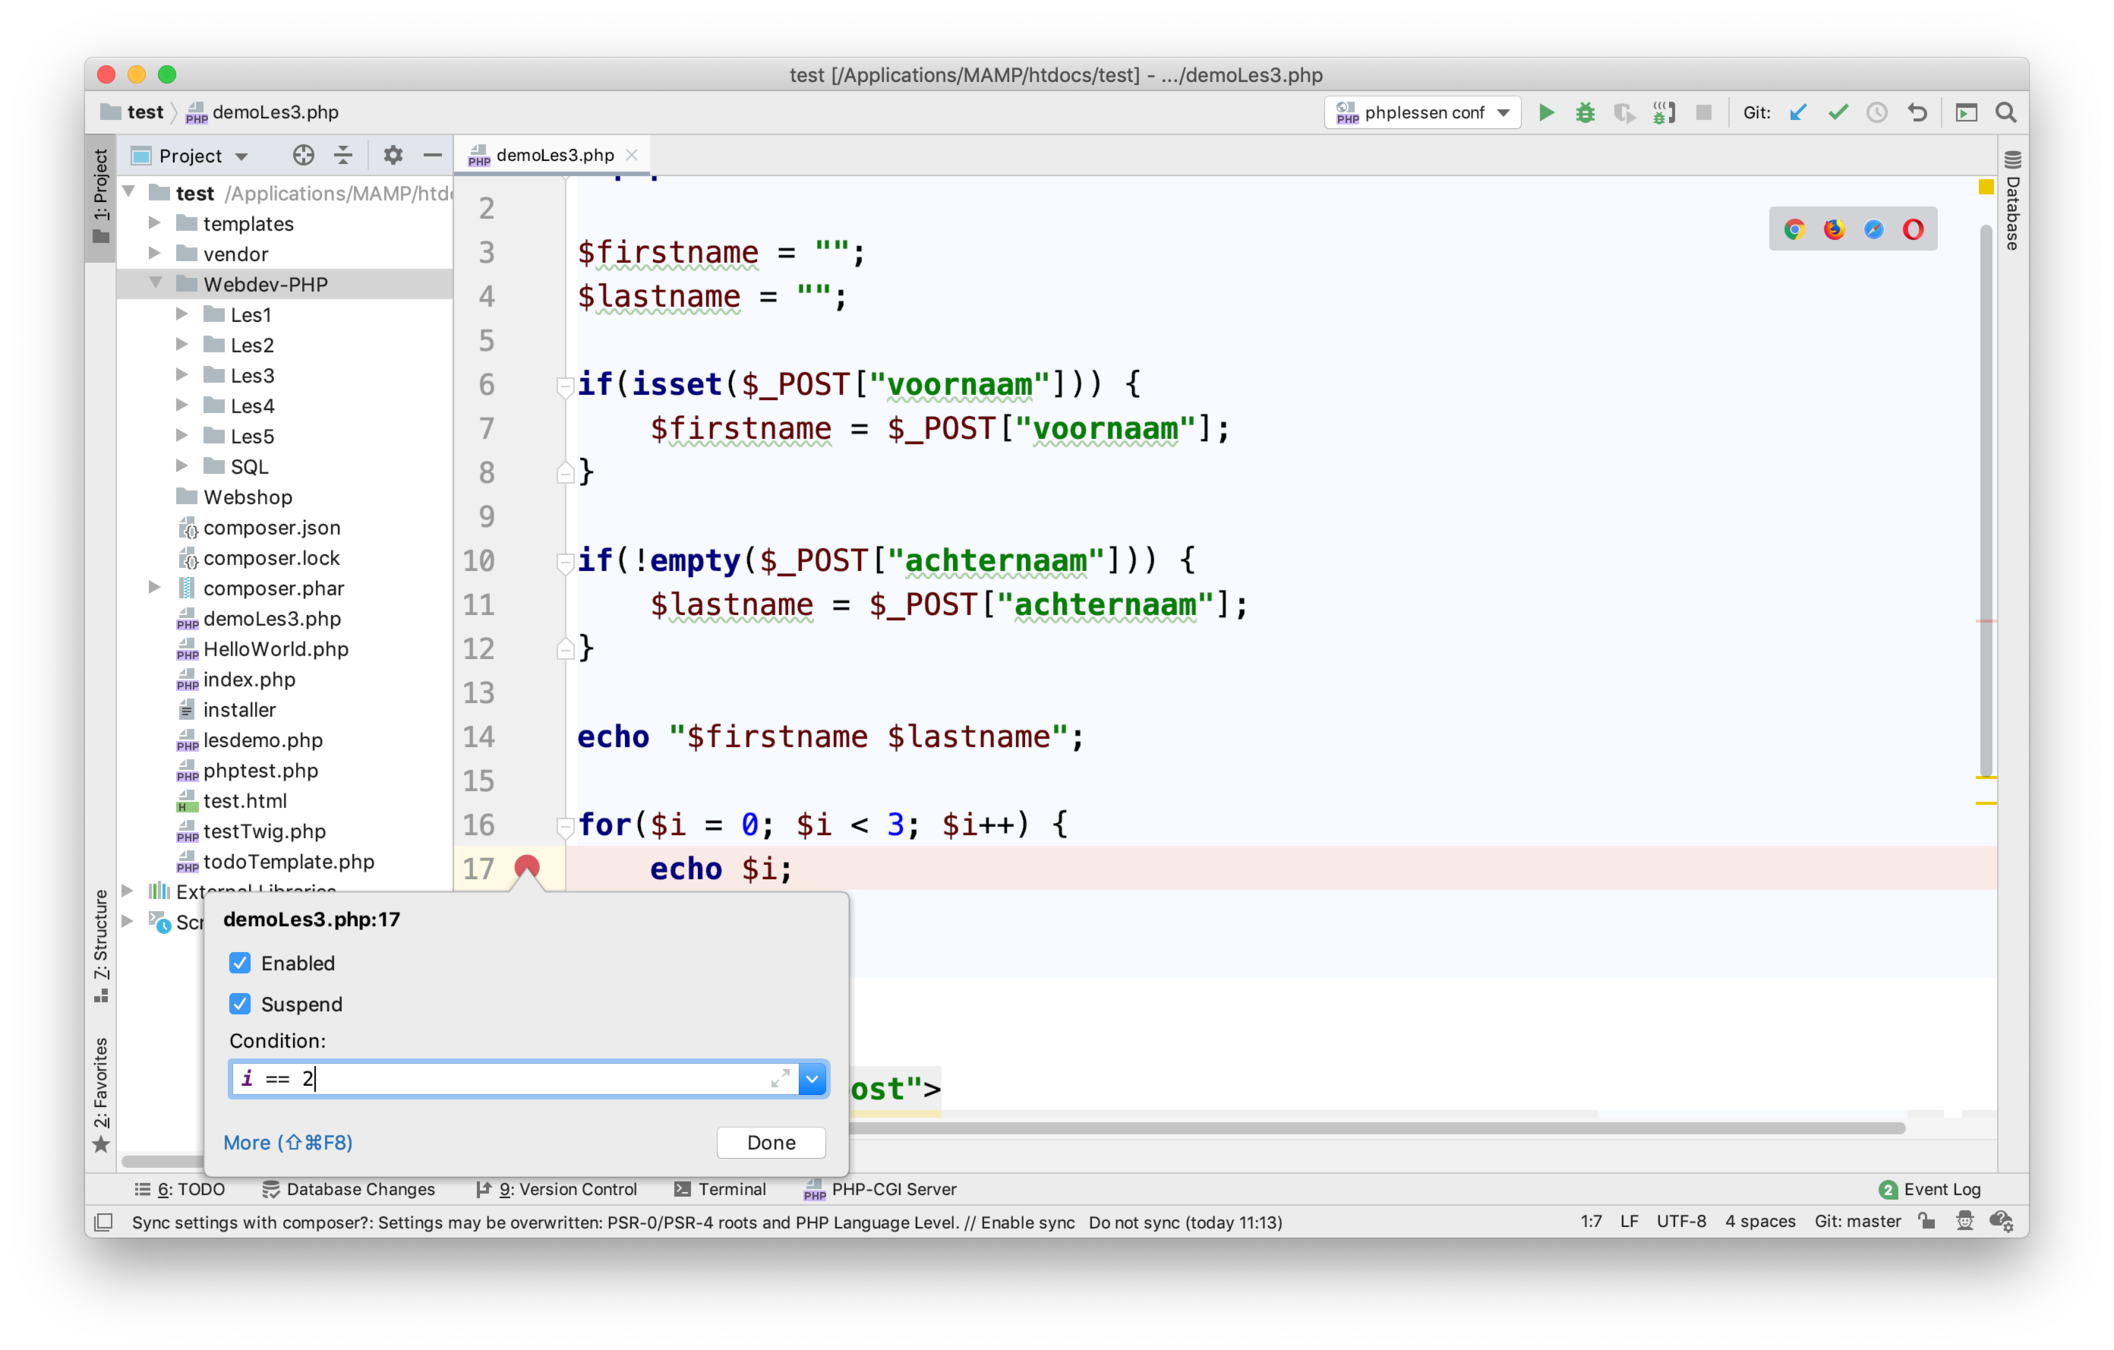Open condition history dropdown arrow
This screenshot has width=2114, height=1350.
(x=813, y=1079)
